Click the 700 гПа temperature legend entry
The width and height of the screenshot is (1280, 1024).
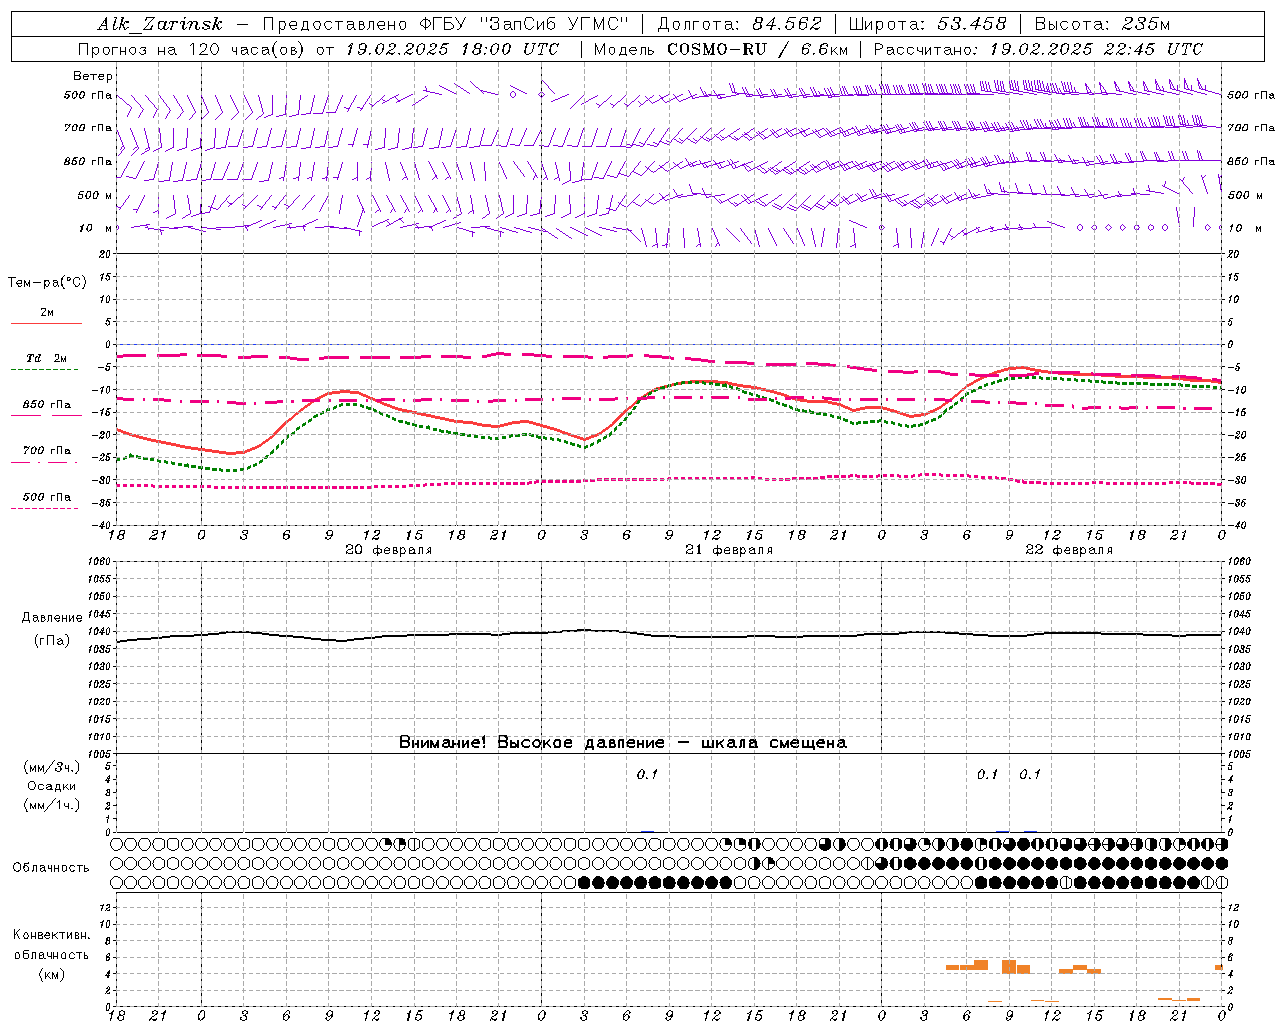pyautogui.click(x=46, y=451)
